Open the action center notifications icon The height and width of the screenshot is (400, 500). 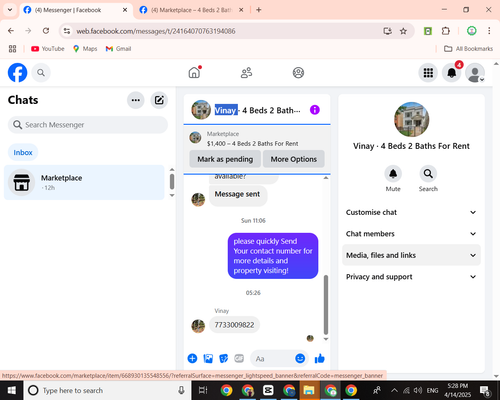coord(485,390)
